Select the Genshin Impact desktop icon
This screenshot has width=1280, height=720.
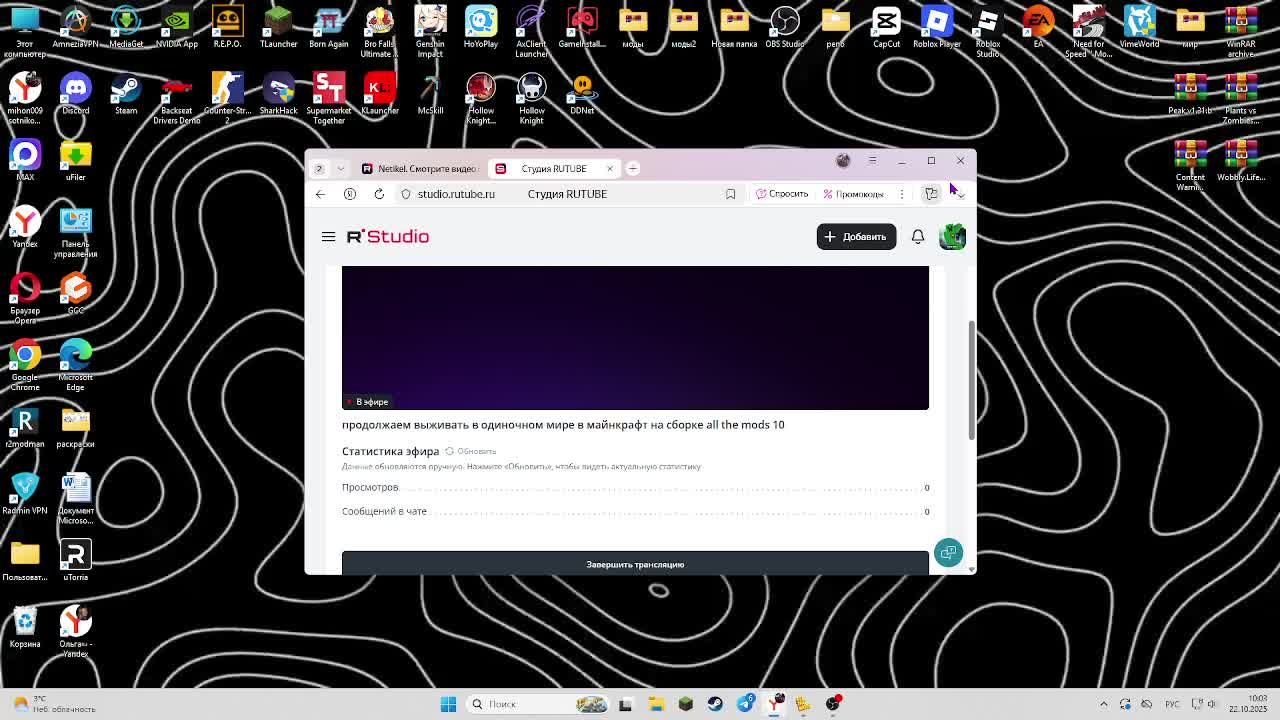point(430,31)
